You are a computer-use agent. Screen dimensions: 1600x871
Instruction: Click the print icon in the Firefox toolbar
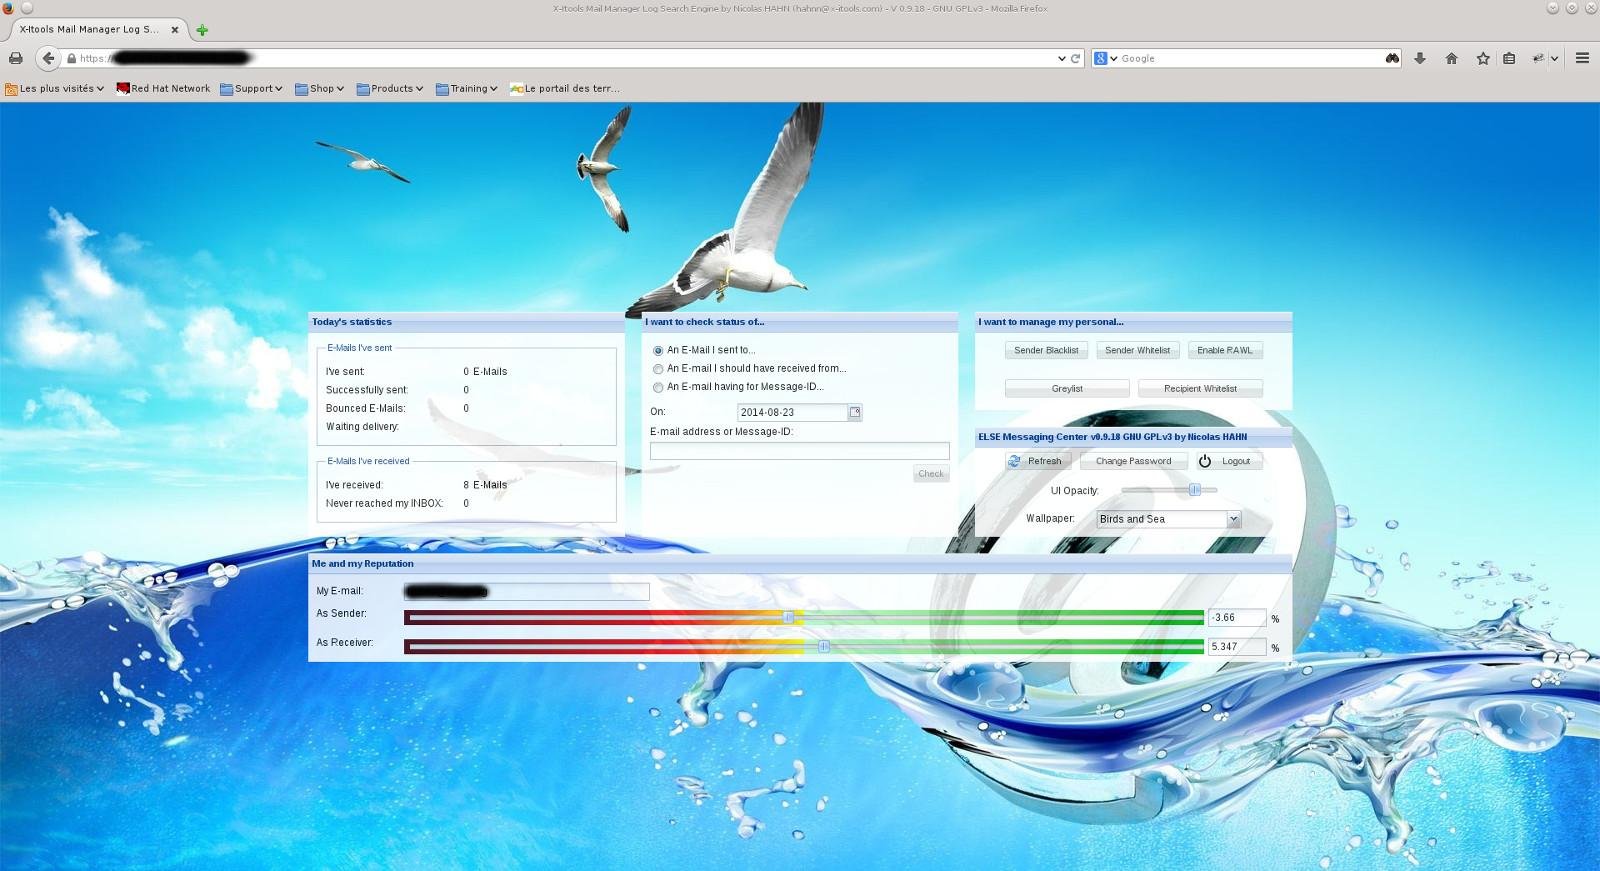15,58
